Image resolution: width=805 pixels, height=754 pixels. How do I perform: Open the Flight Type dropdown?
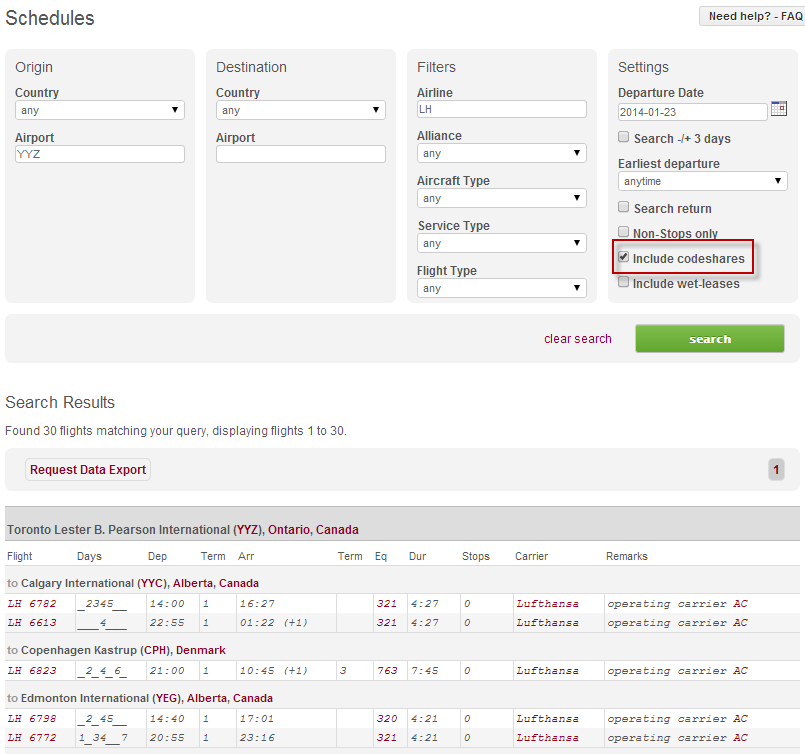coord(501,288)
